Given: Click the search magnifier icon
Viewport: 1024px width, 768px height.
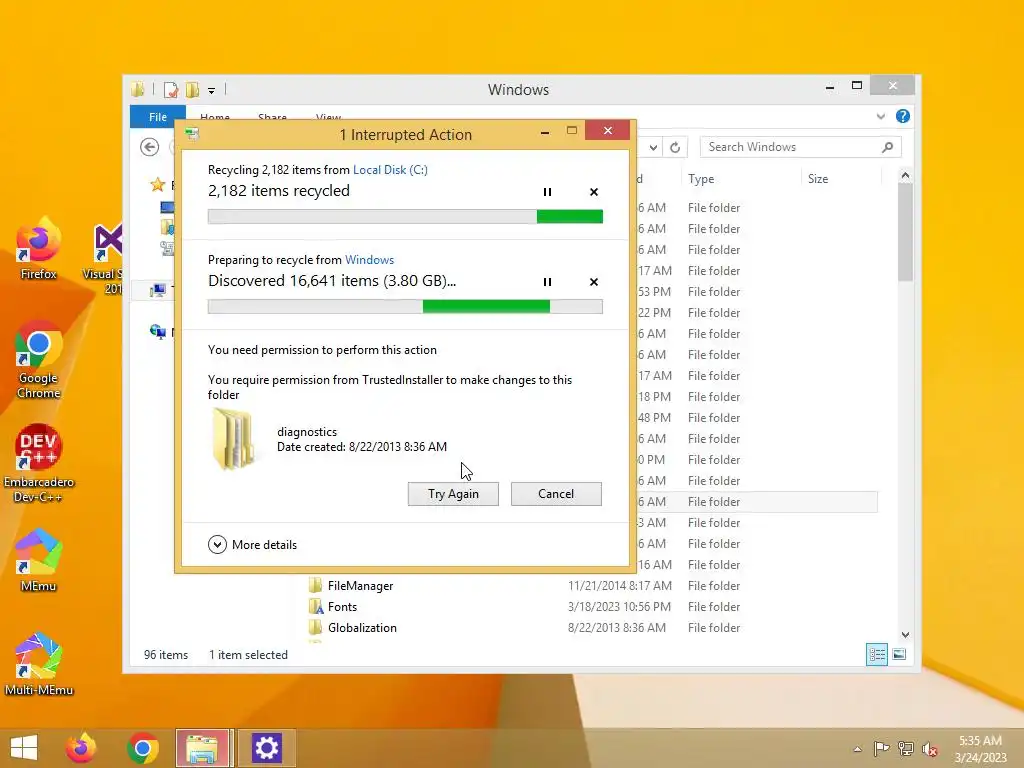Looking at the screenshot, I should (887, 148).
